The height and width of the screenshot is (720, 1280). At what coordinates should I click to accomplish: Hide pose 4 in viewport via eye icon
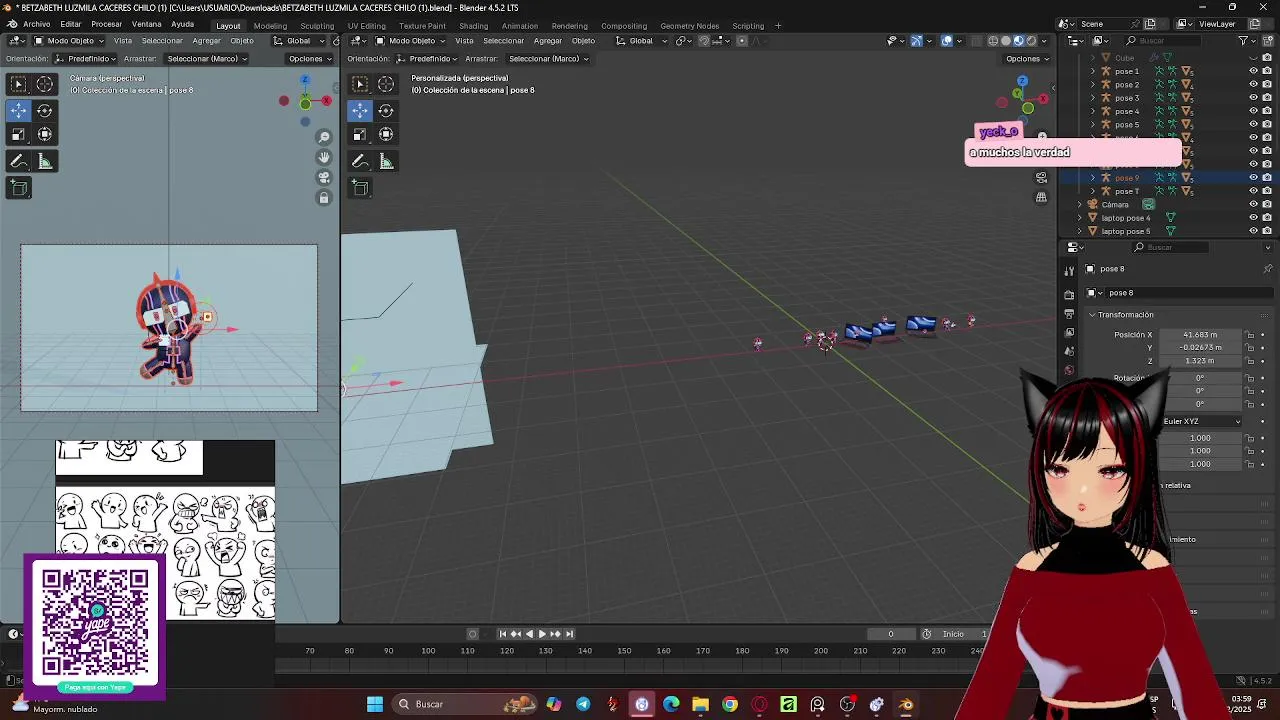(1253, 111)
